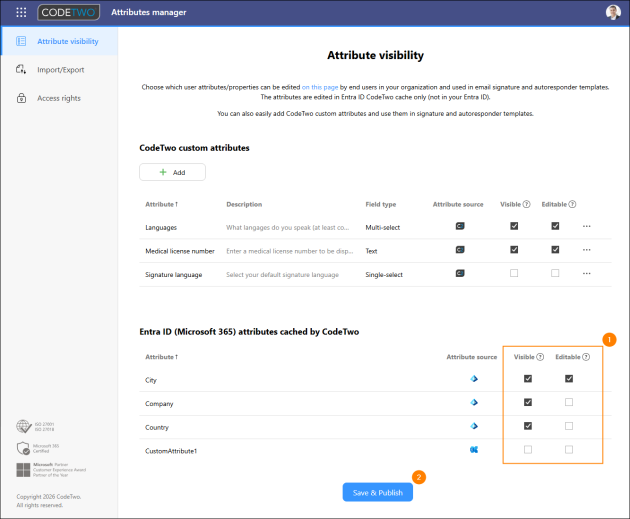The width and height of the screenshot is (630, 519).
Task: Click the Microsoft Partner award badge
Action: pos(51,470)
